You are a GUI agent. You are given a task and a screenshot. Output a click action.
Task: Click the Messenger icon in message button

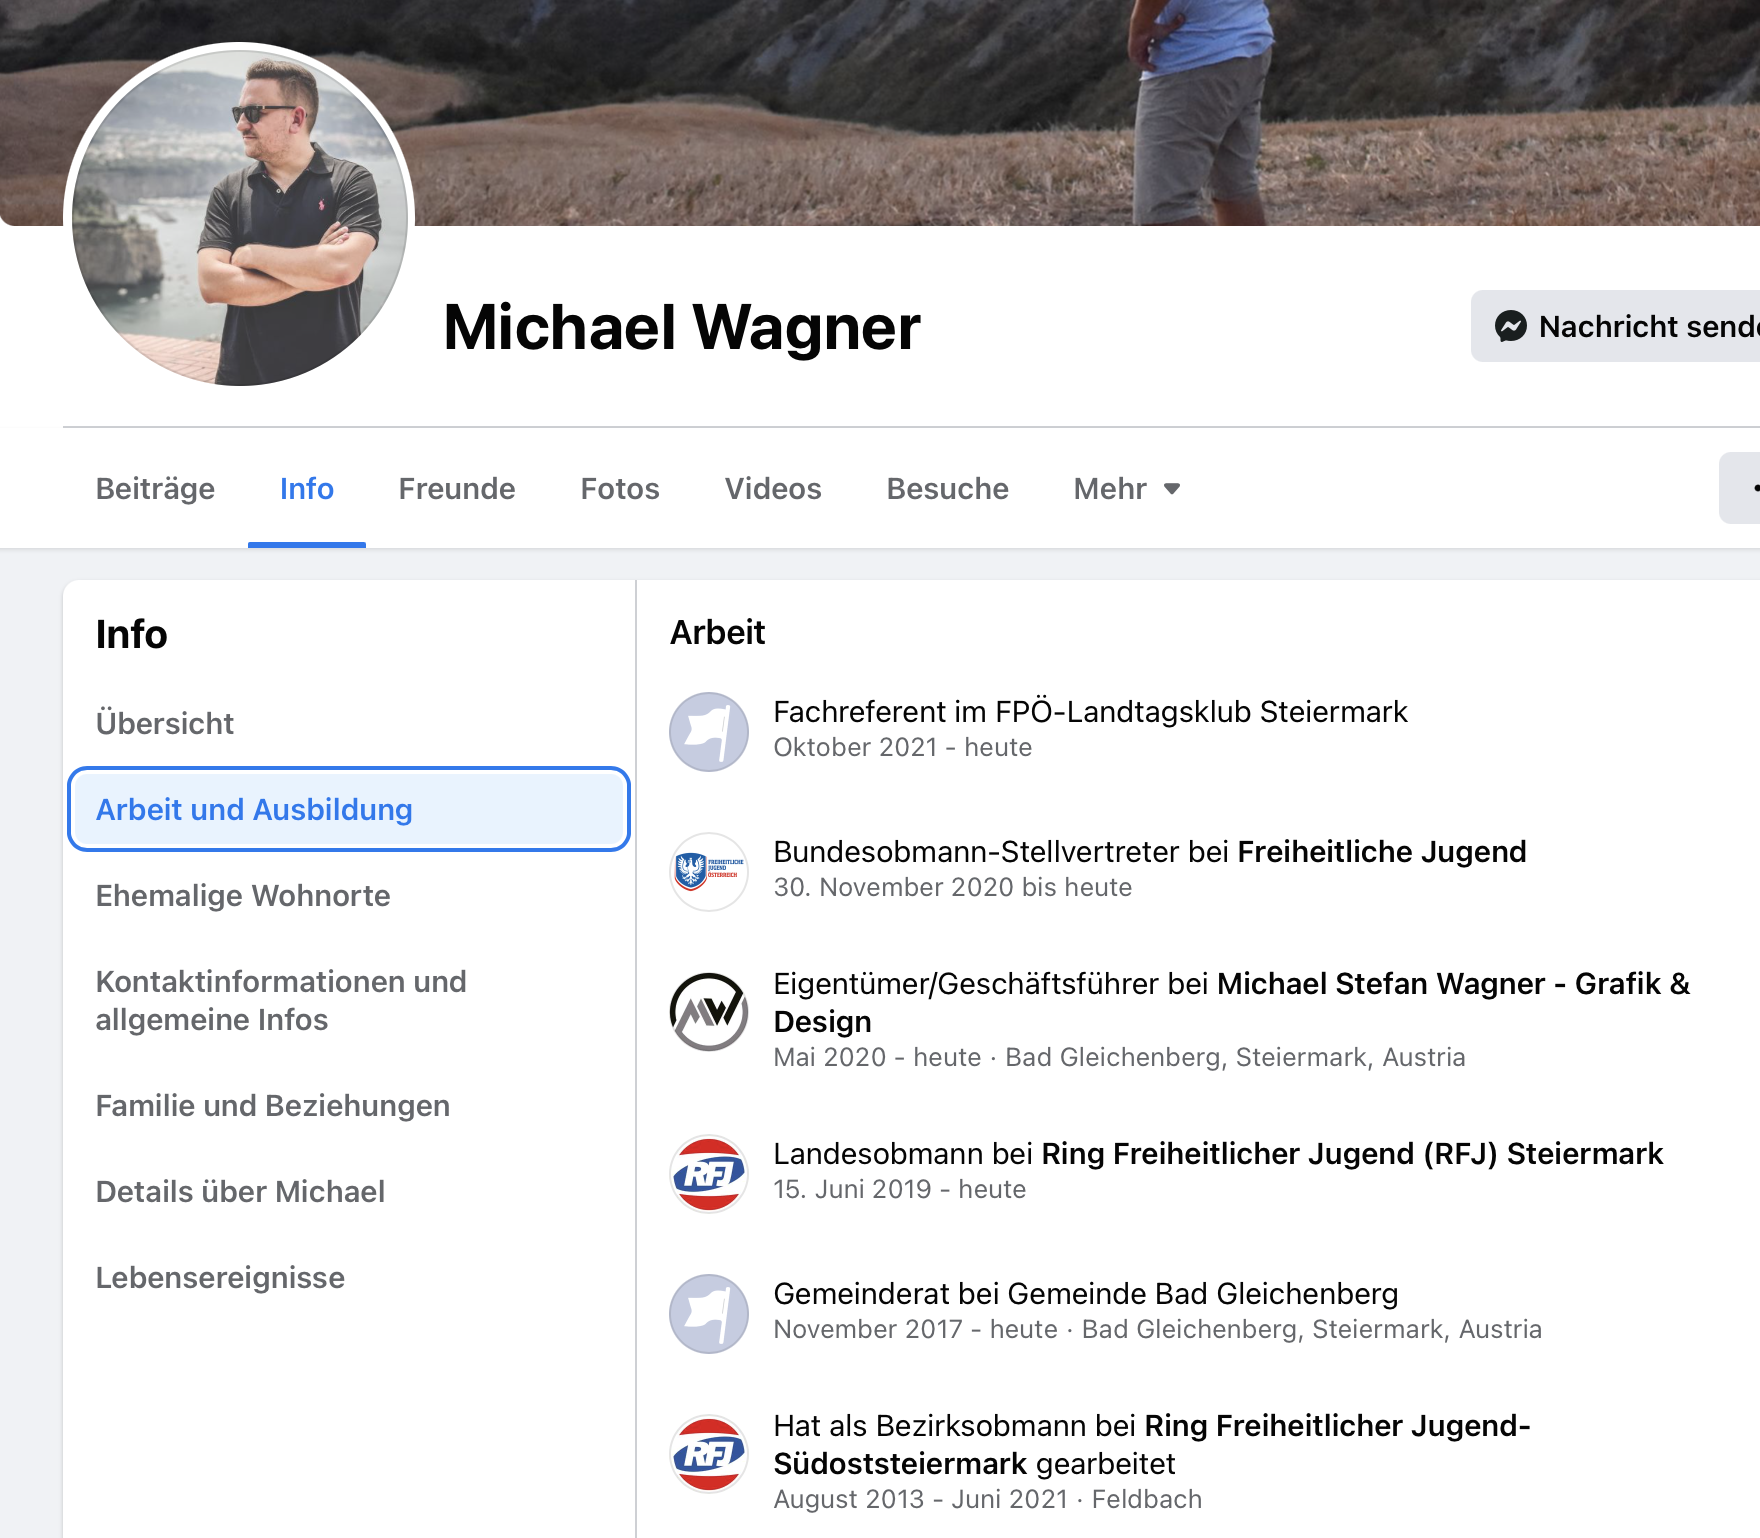pos(1511,326)
